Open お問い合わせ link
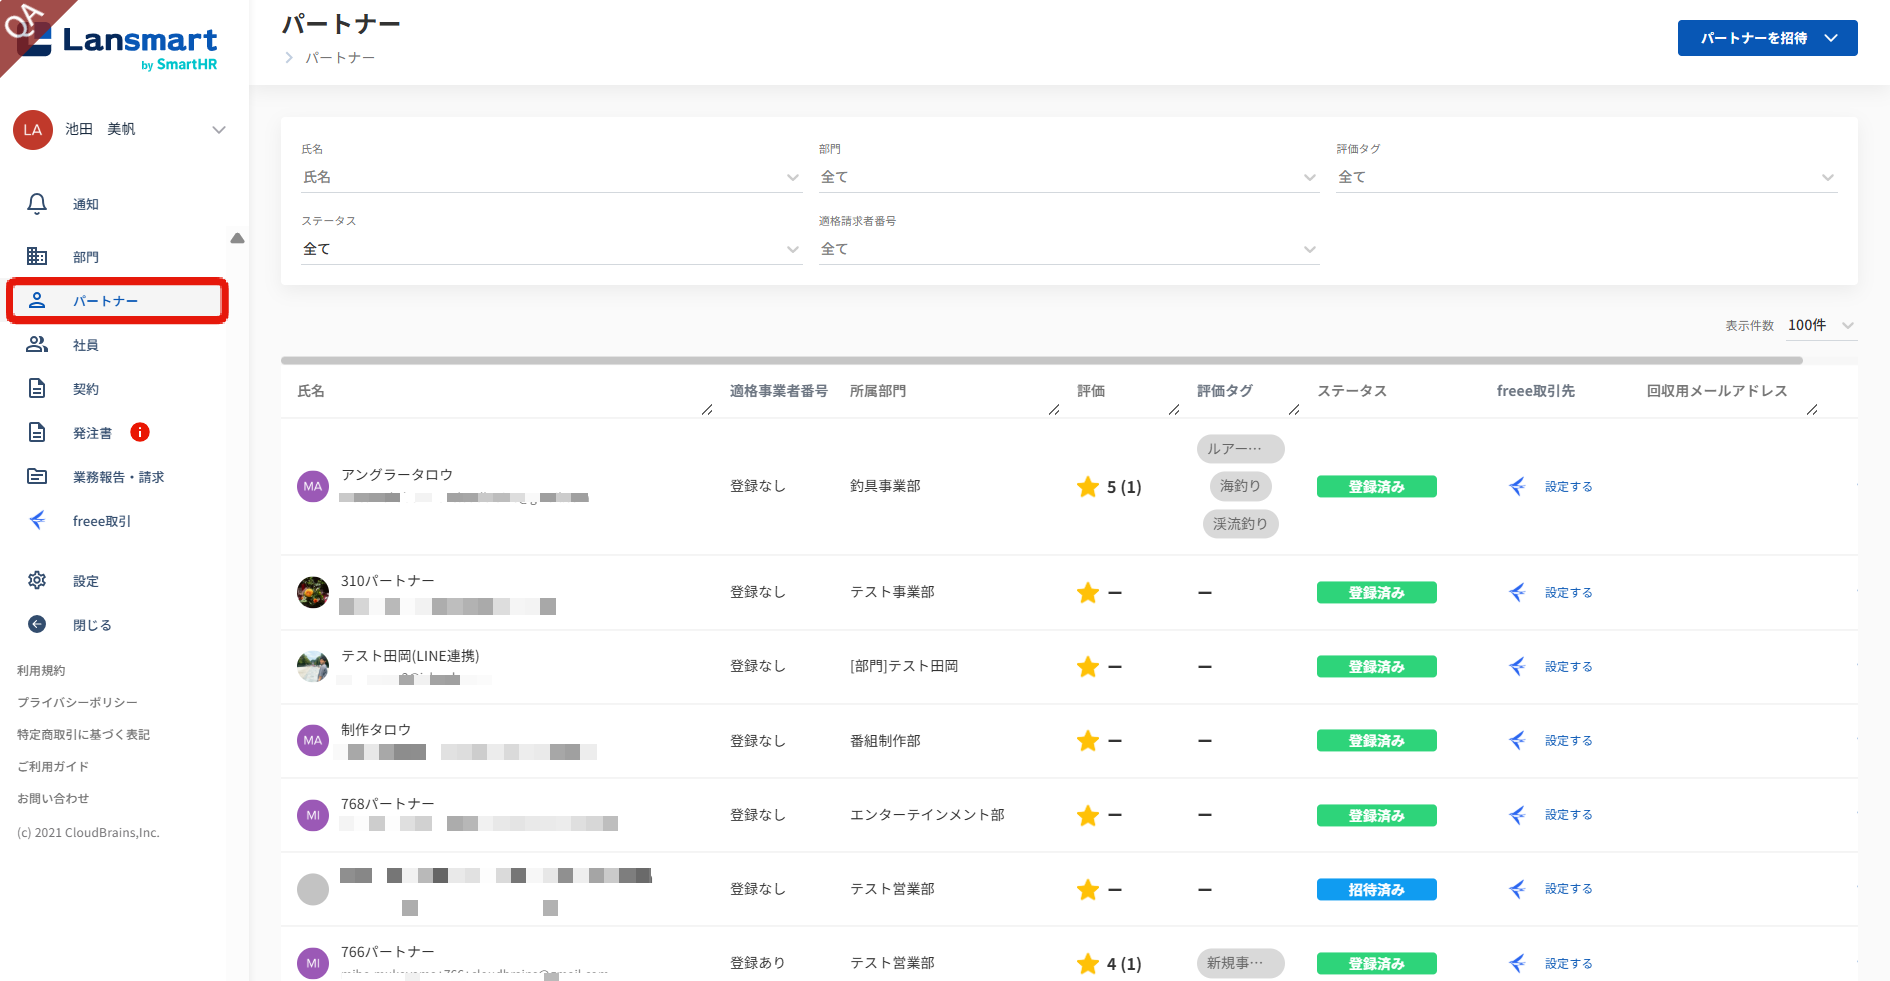The image size is (1890, 981). tap(53, 799)
